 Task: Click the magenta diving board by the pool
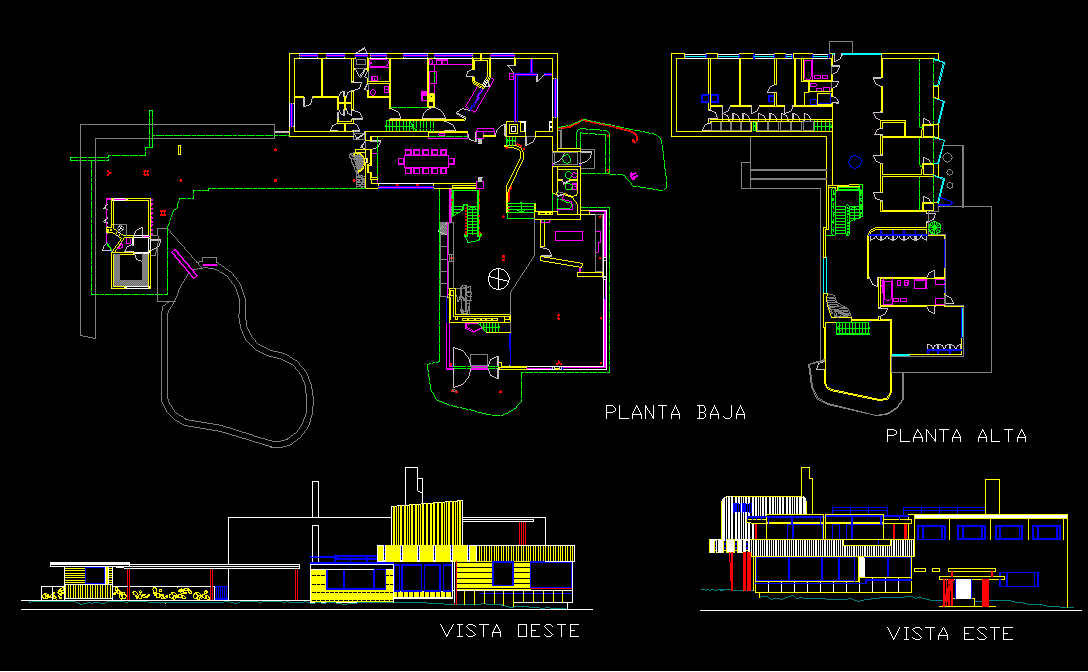tap(183, 264)
